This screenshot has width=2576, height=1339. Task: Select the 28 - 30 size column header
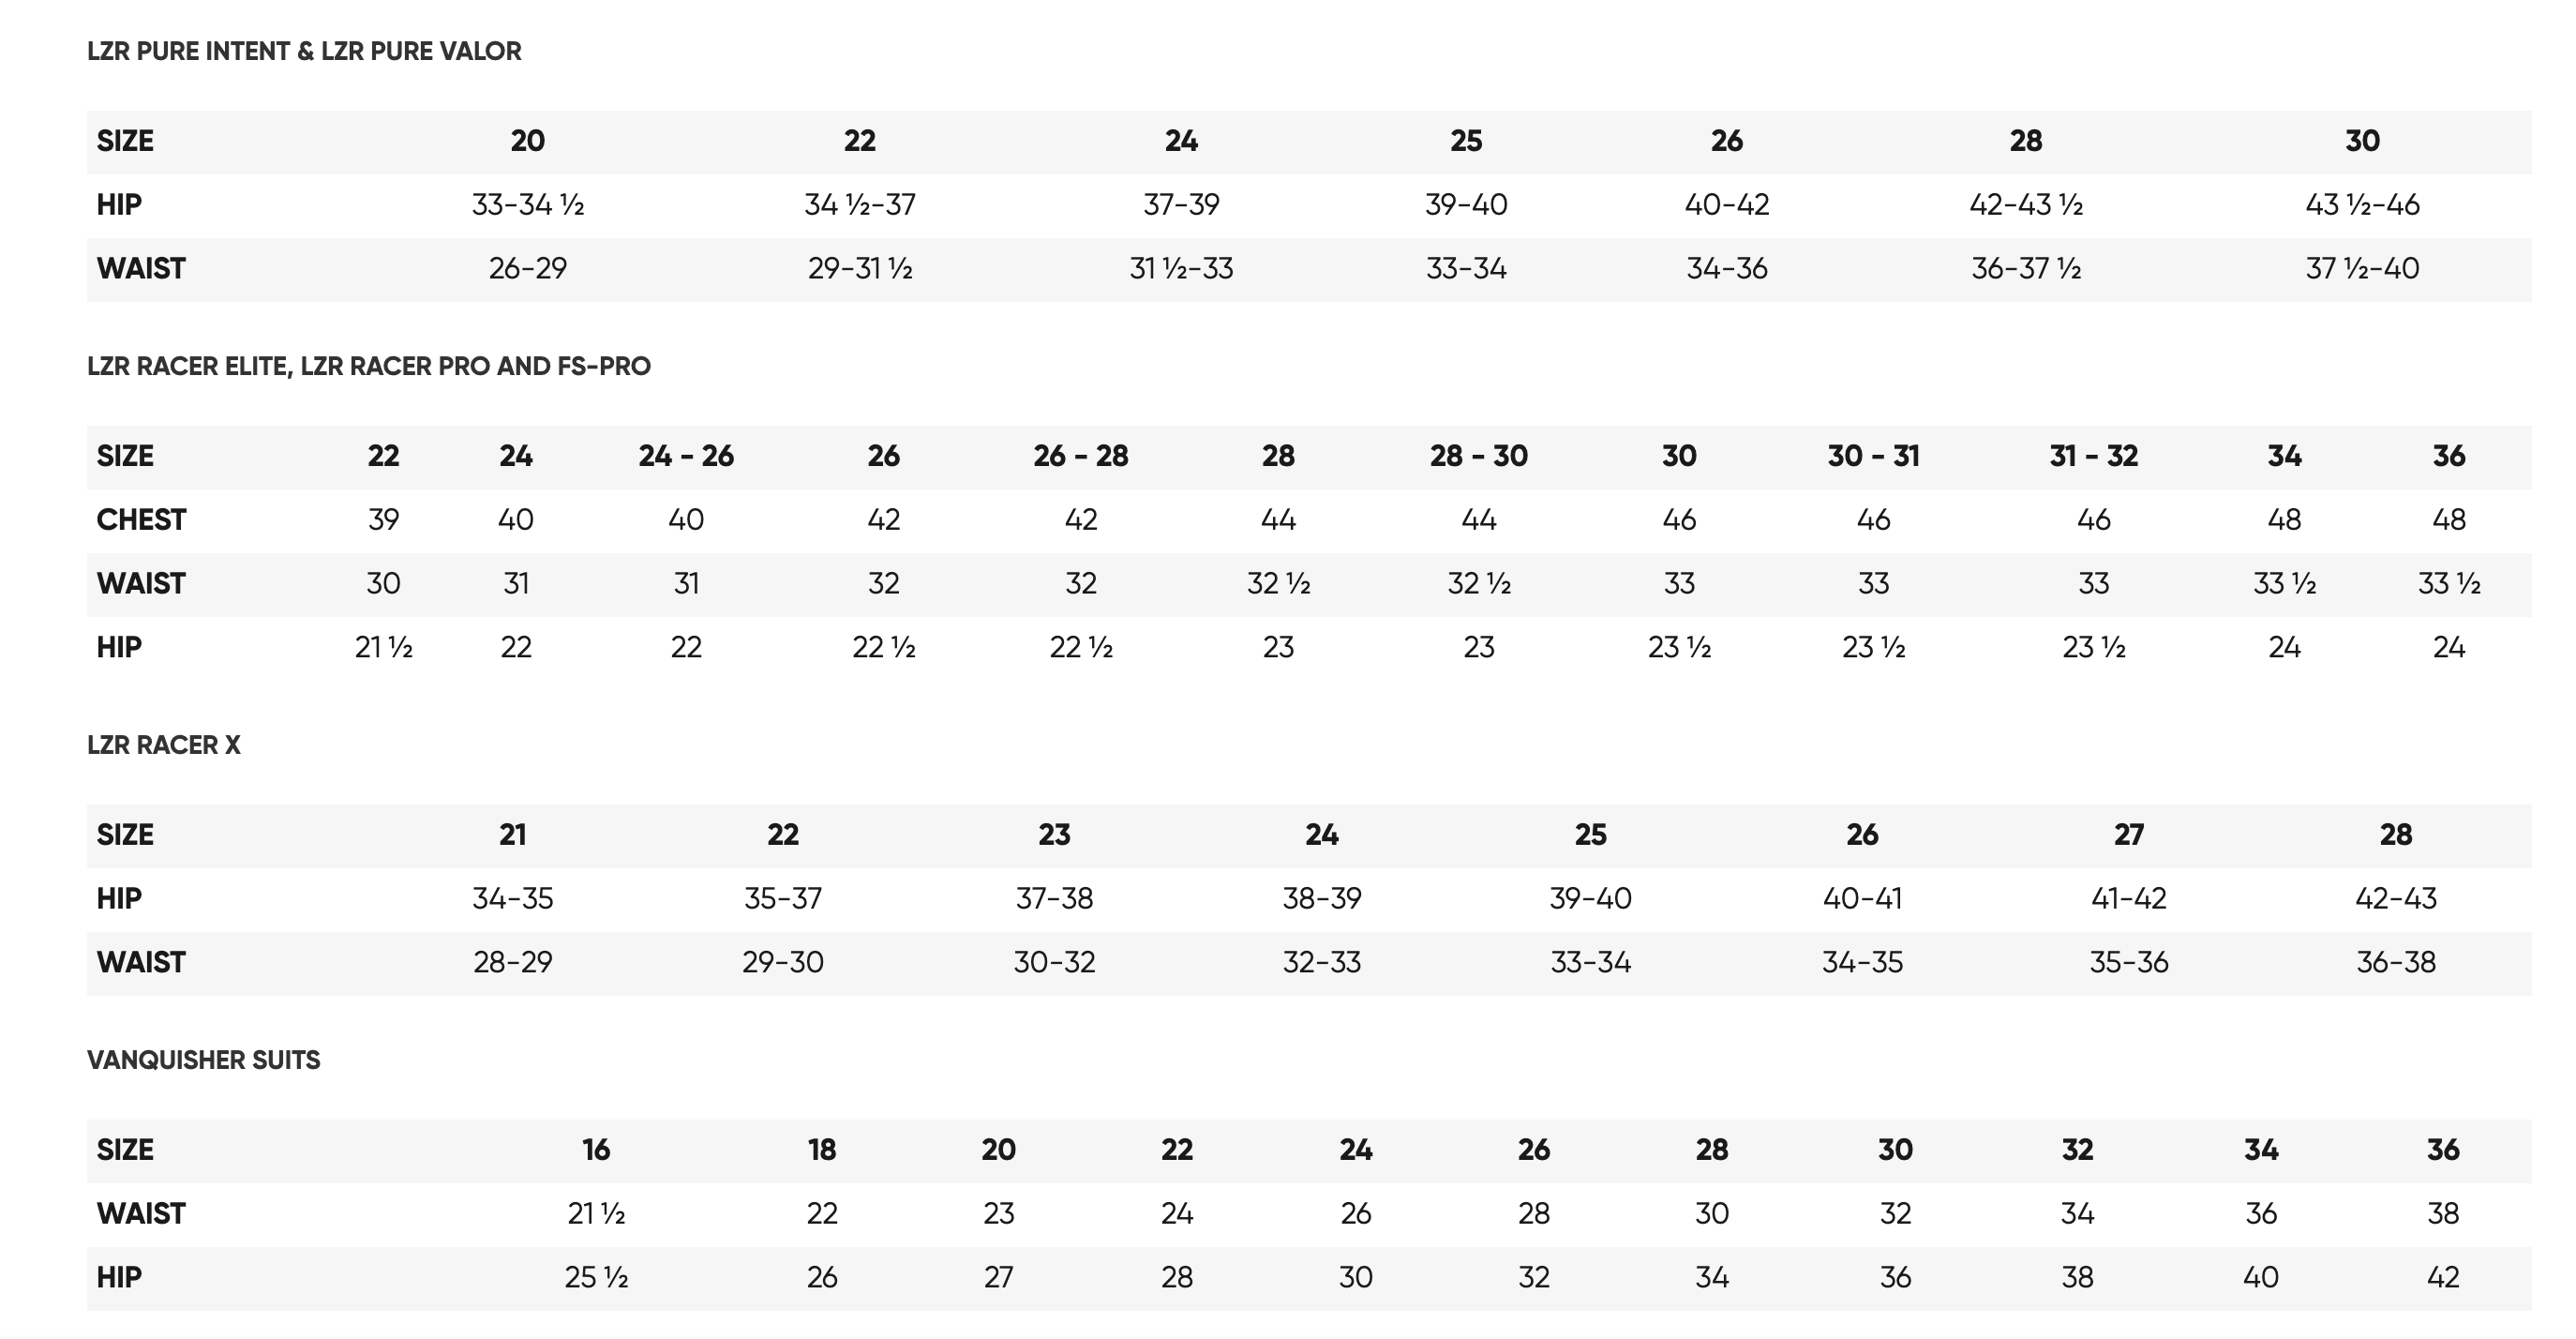click(1478, 456)
